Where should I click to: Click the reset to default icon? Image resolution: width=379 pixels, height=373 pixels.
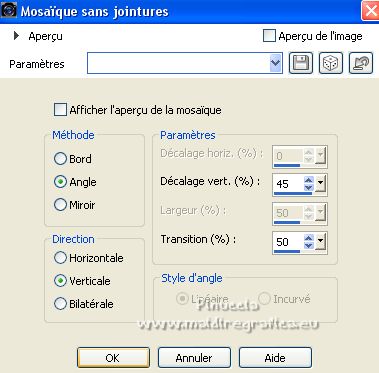coord(361,63)
